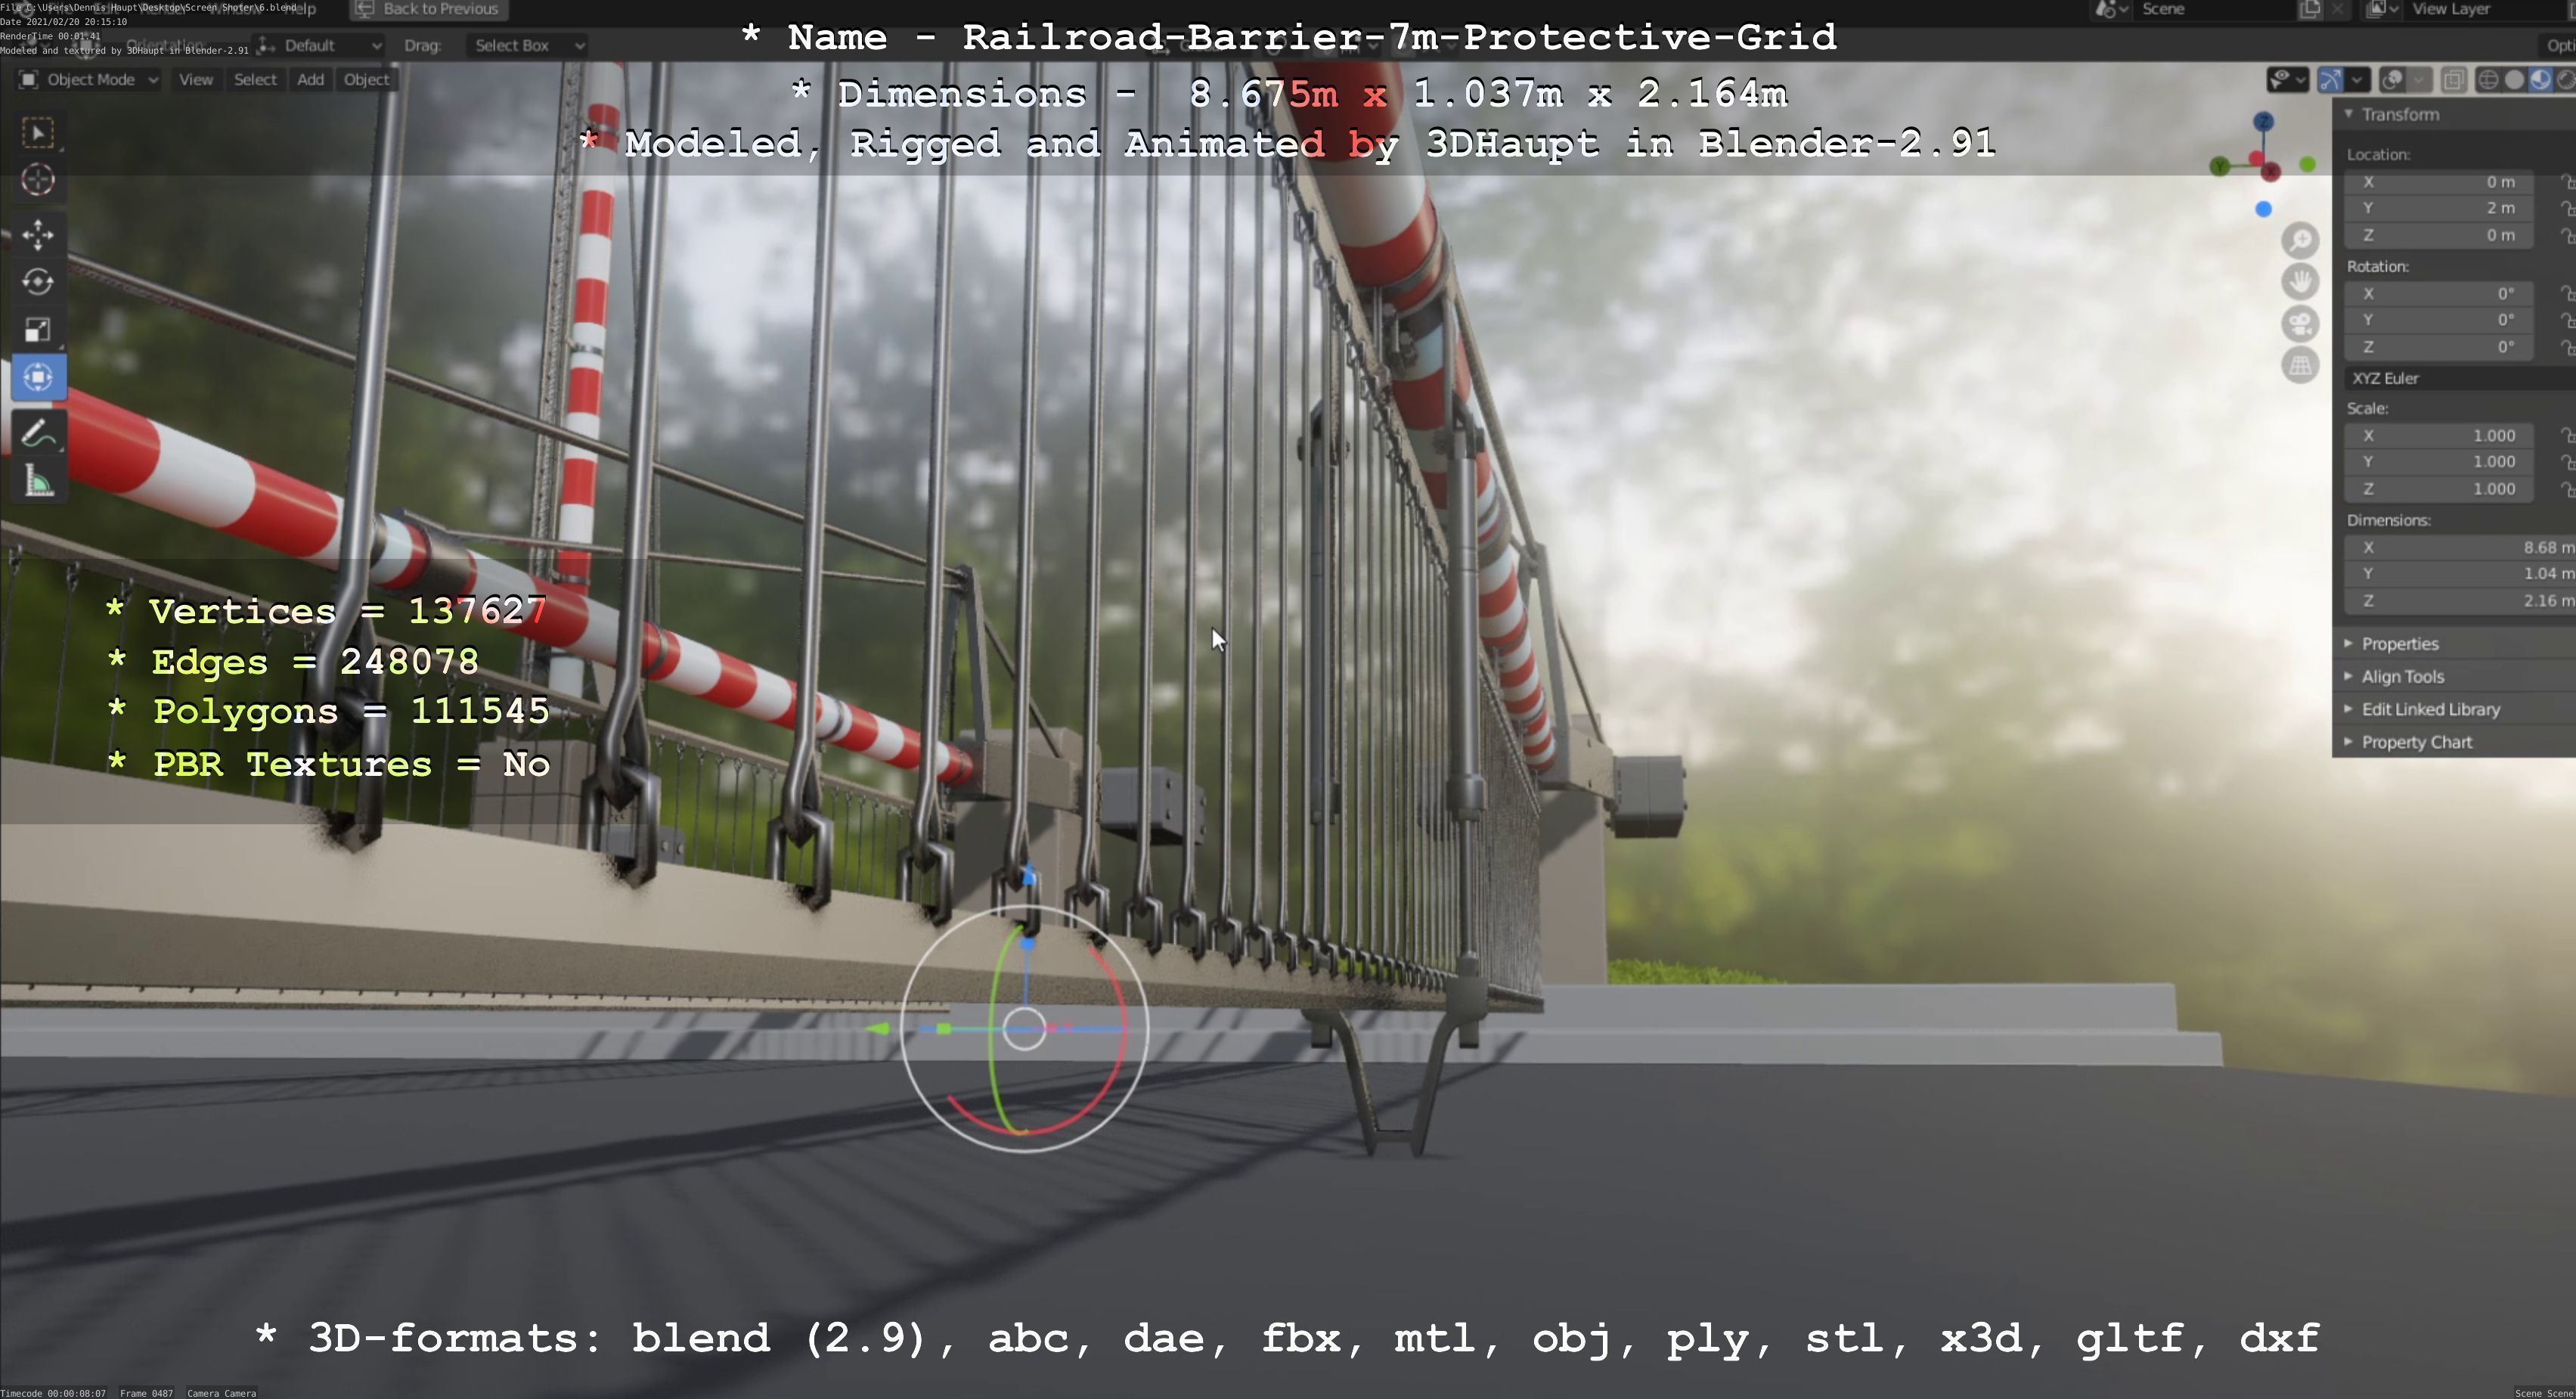This screenshot has width=2576, height=1399.
Task: Activate the Annotate pencil tool
Action: pos(38,434)
